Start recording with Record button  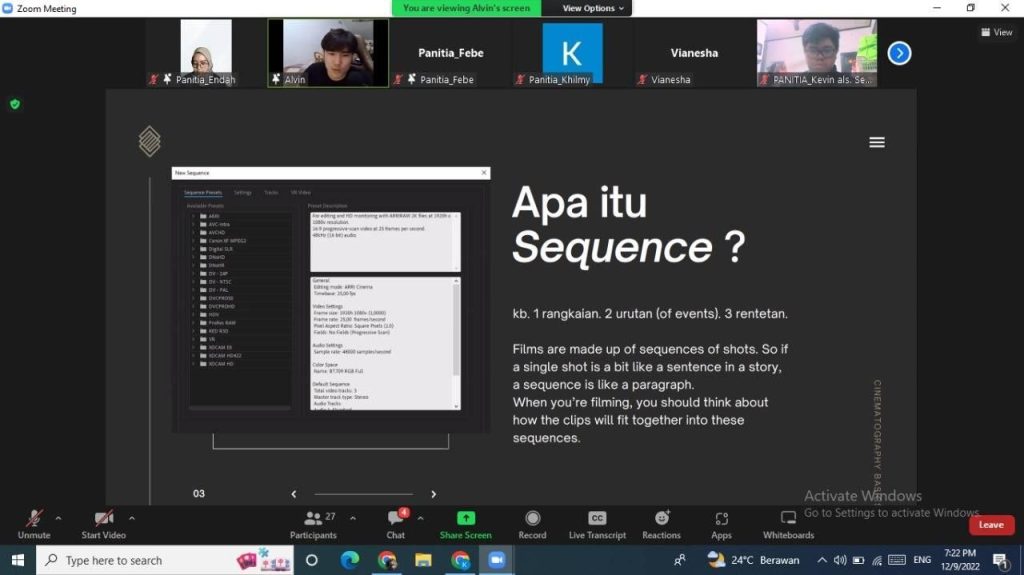[x=532, y=525]
